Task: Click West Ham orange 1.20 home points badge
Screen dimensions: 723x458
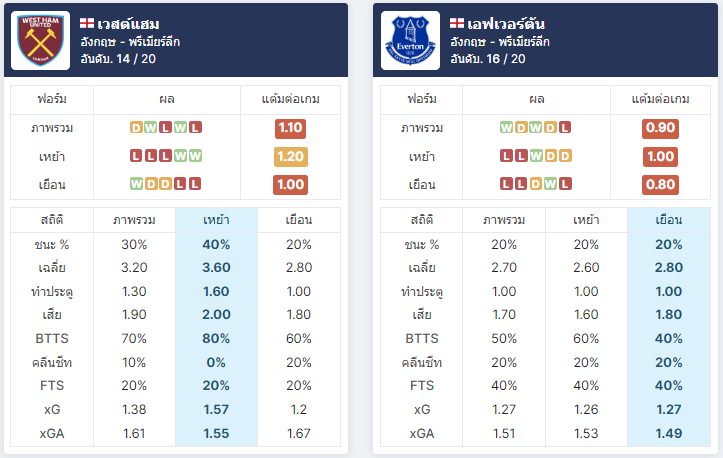Action: 290,157
